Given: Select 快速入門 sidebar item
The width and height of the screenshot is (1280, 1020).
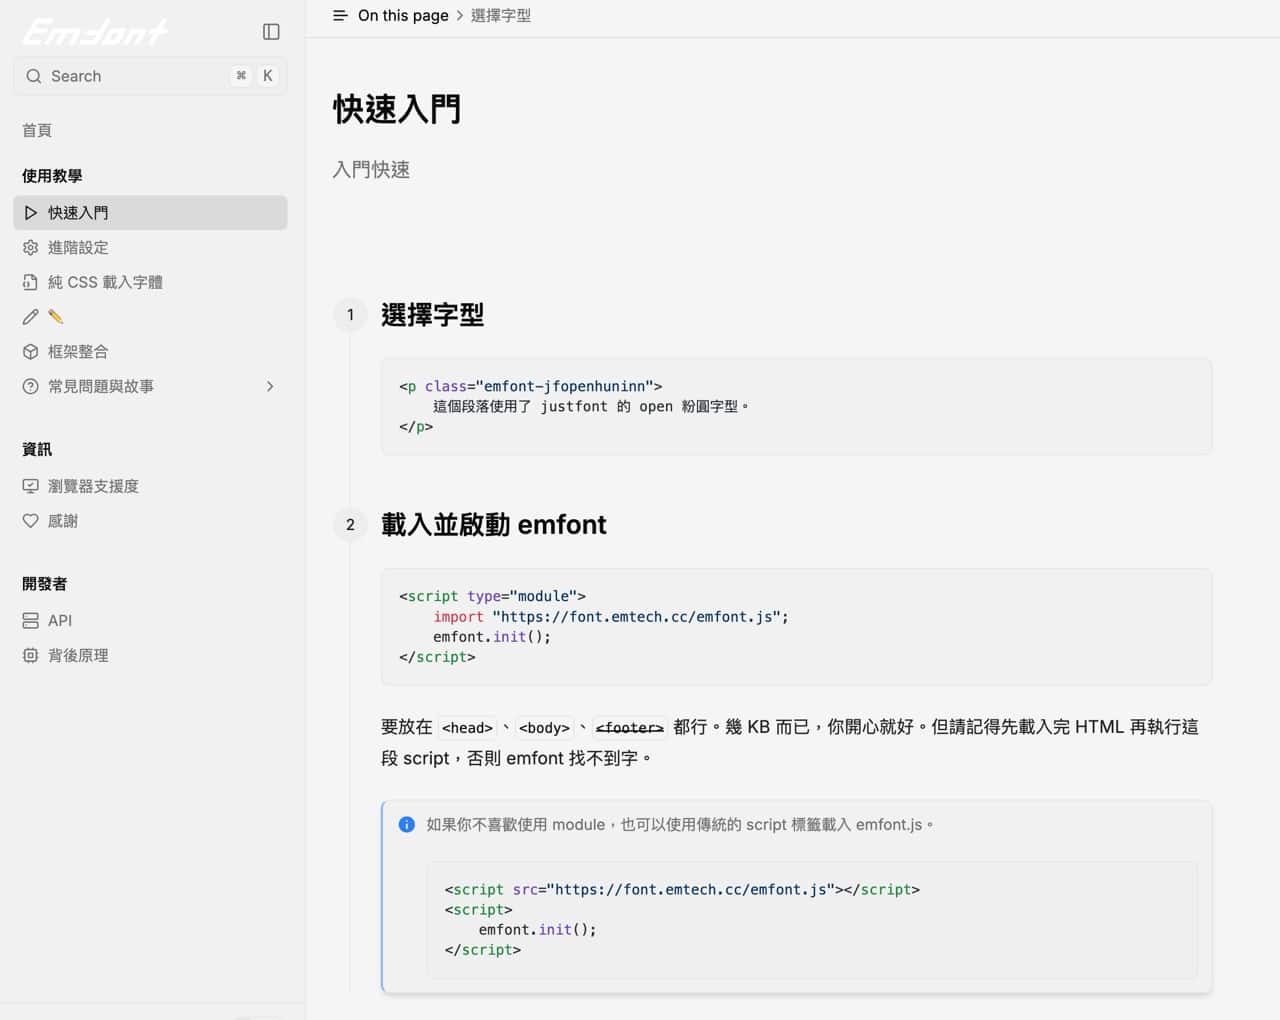Looking at the screenshot, I should click(x=150, y=213).
